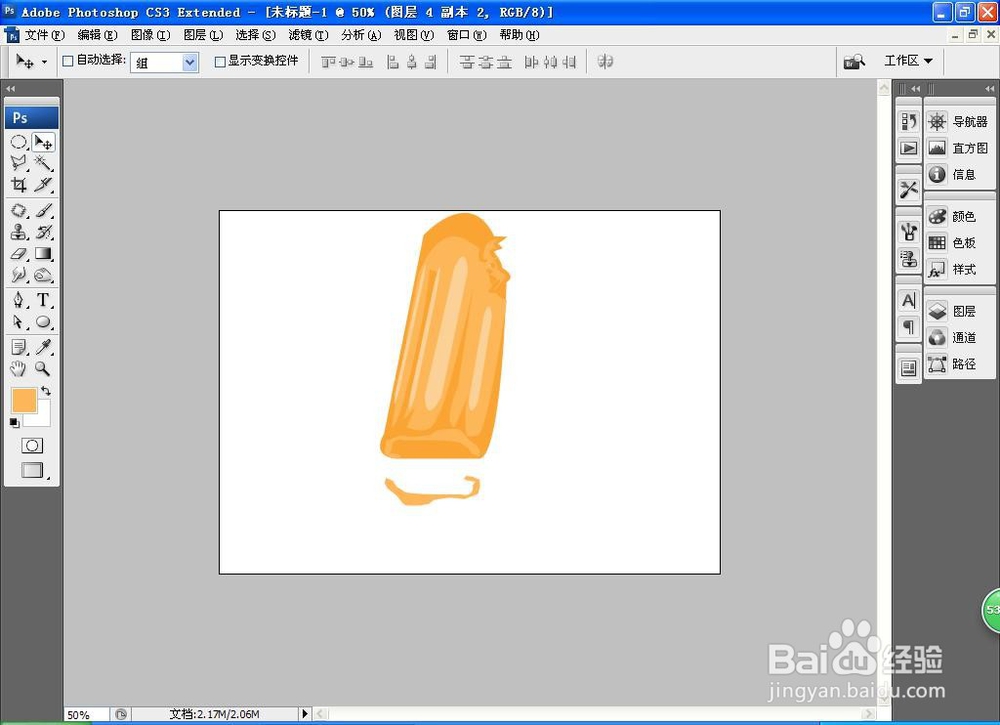Image resolution: width=1000 pixels, height=725 pixels.
Task: Enable the 显示变换控件 checkbox
Action: 220,61
